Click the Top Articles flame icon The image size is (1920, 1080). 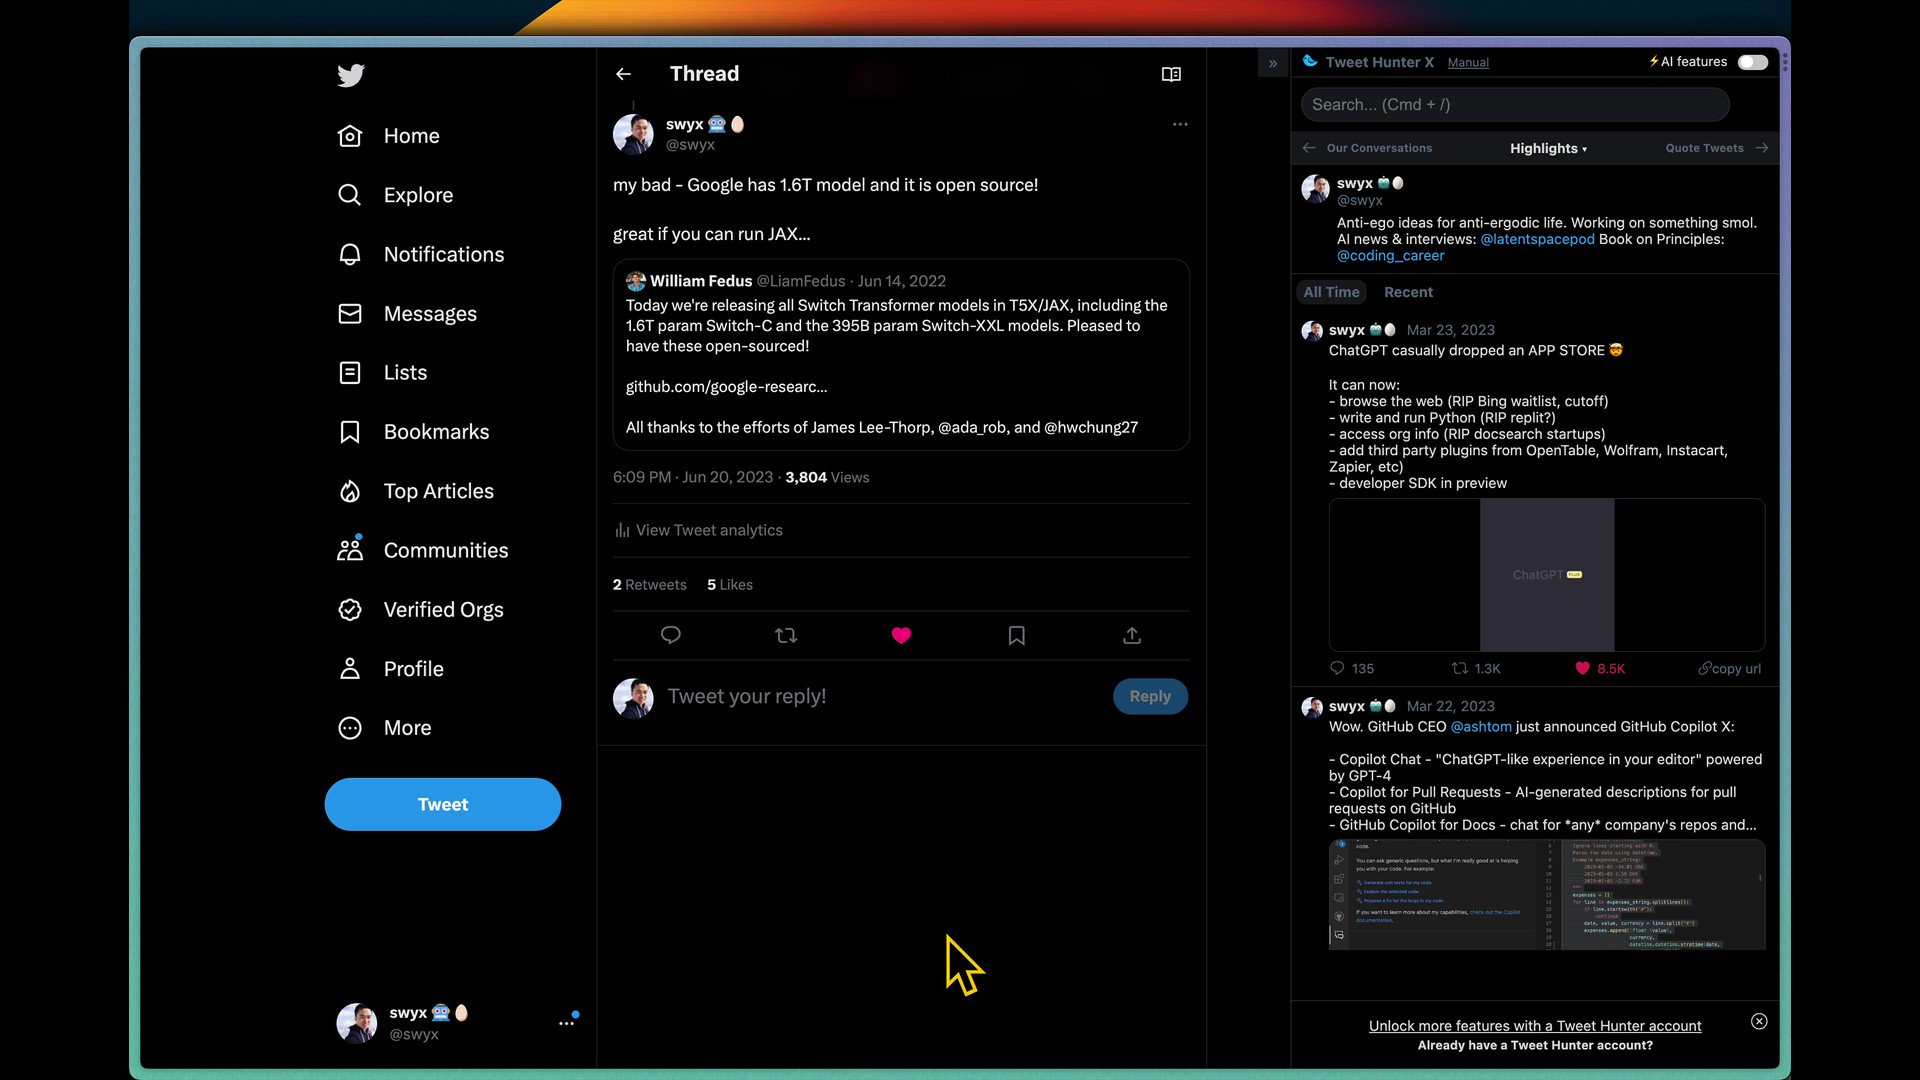pyautogui.click(x=350, y=491)
